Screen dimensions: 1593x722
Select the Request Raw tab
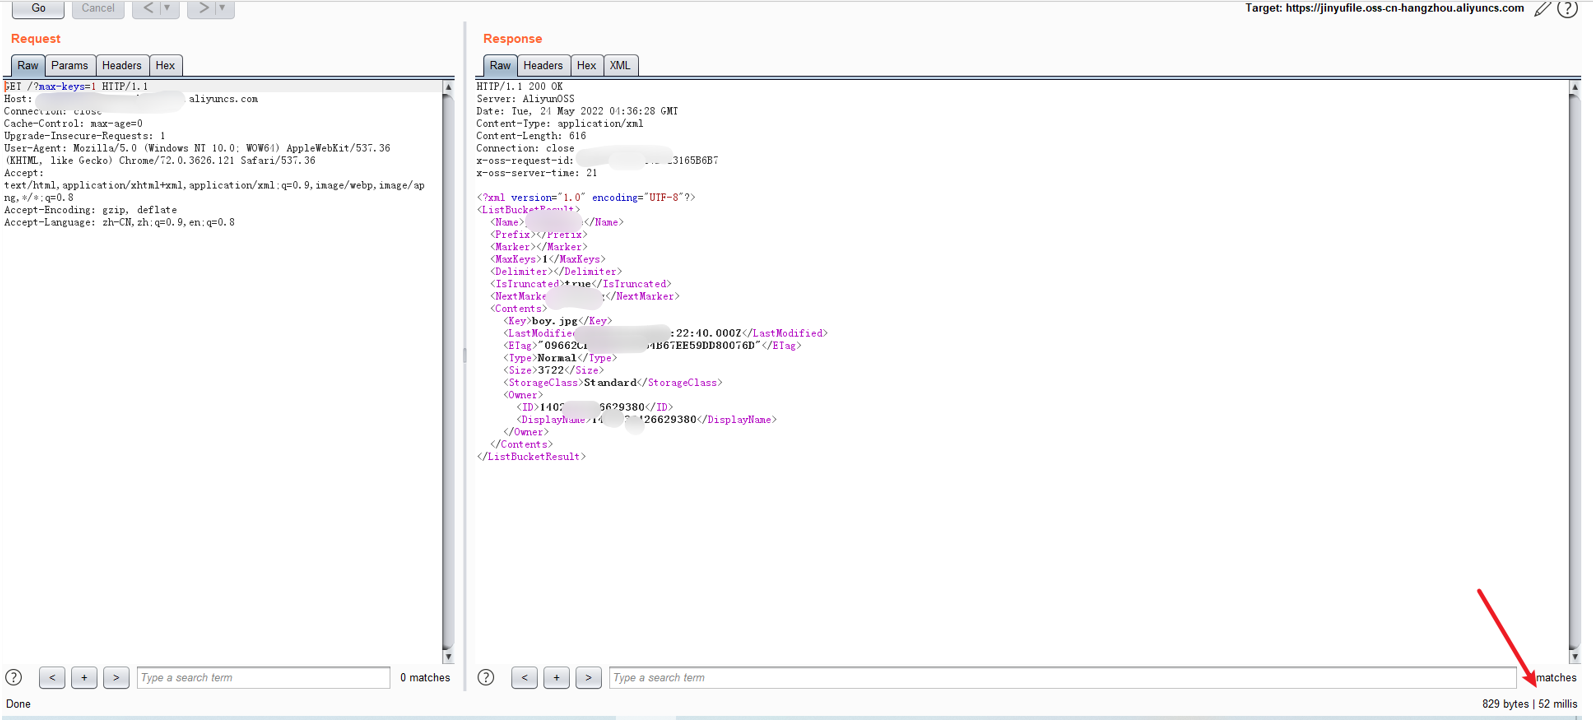pyautogui.click(x=28, y=66)
